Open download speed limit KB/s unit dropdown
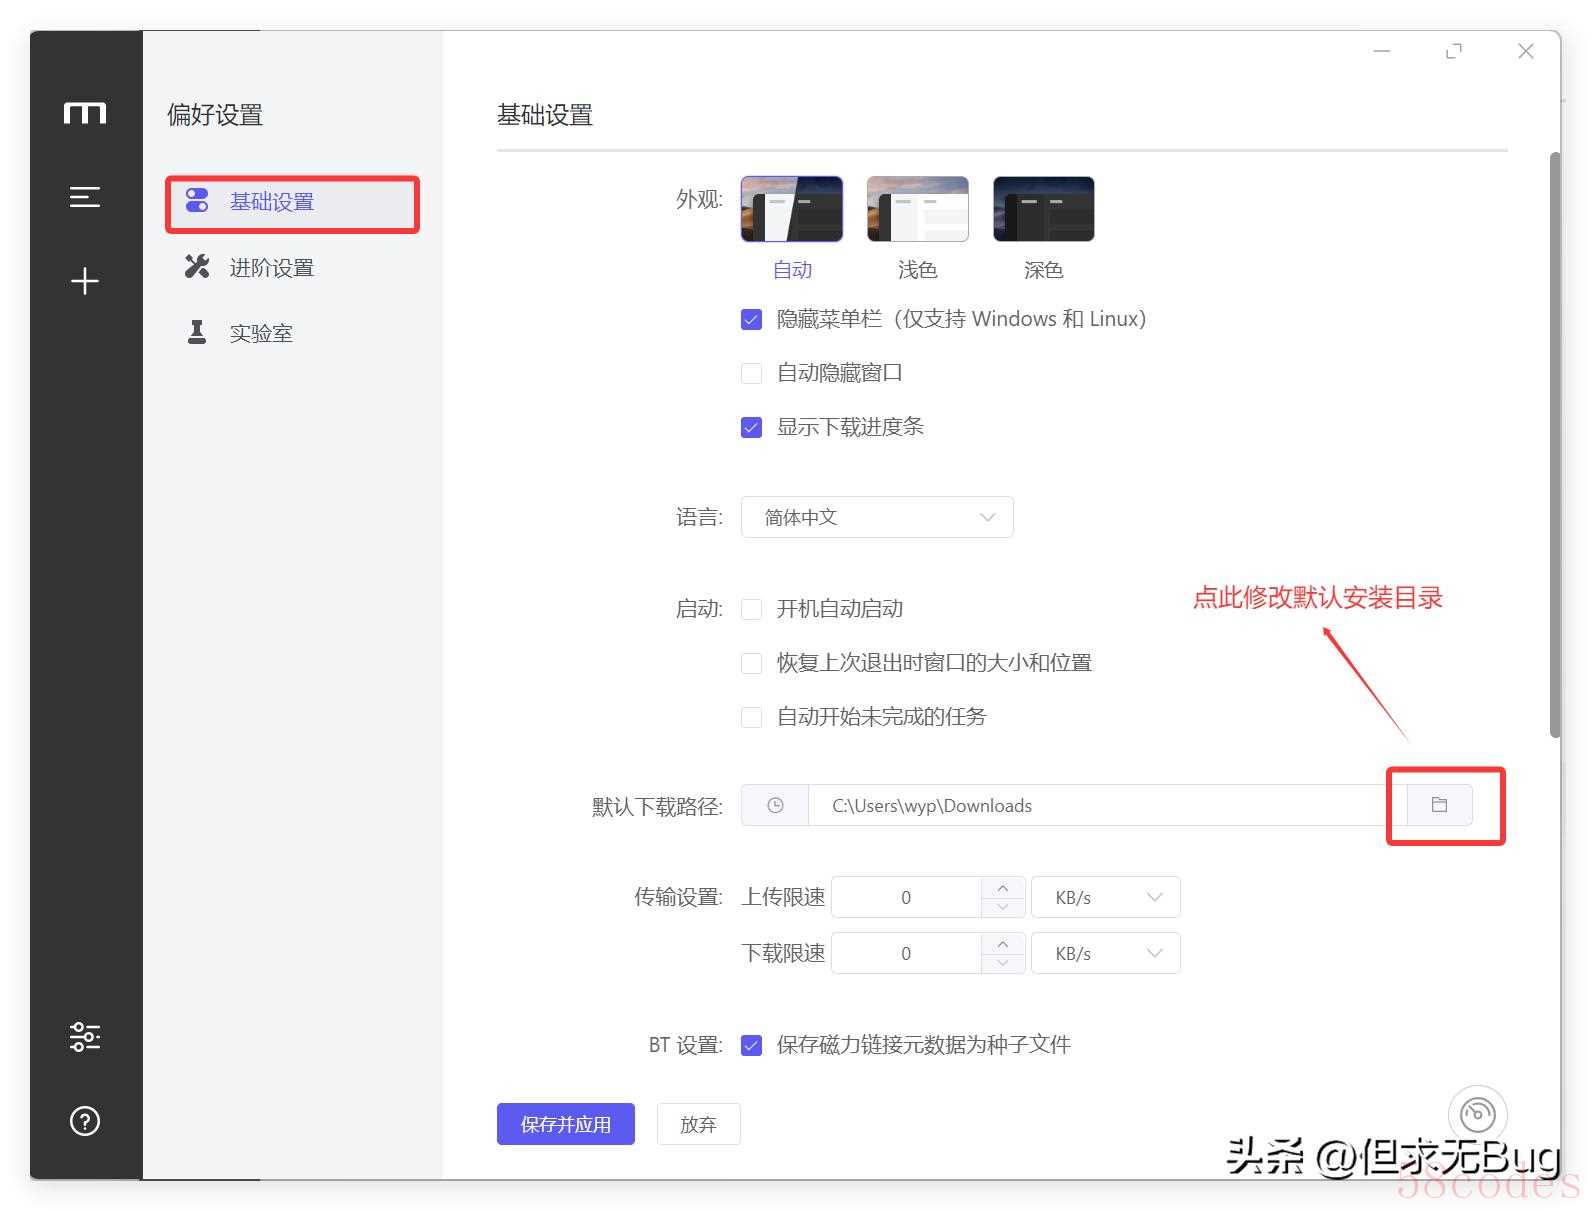The height and width of the screenshot is (1211, 1596). [1105, 953]
